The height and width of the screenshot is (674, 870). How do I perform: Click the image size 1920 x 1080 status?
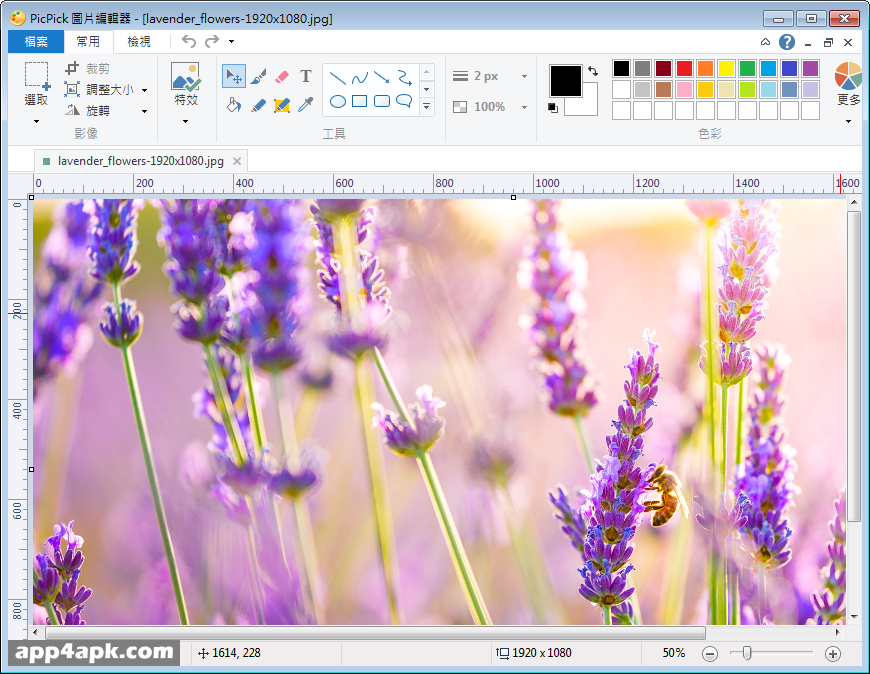click(534, 653)
